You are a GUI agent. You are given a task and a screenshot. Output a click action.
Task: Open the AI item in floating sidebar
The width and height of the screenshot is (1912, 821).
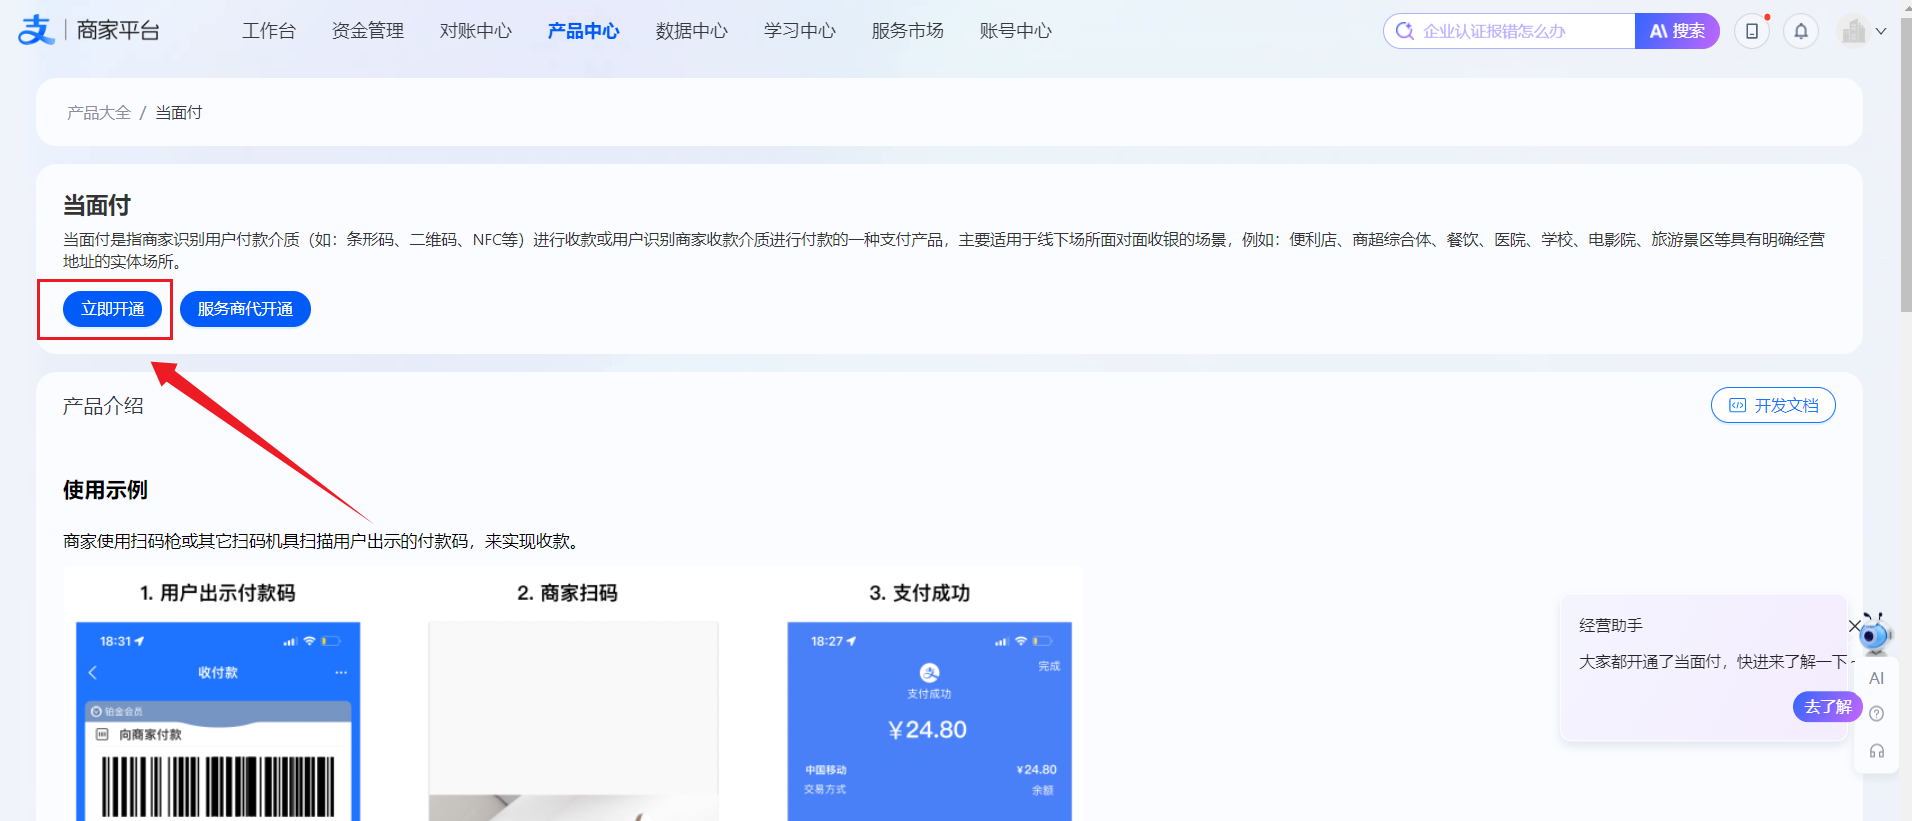coord(1876,678)
